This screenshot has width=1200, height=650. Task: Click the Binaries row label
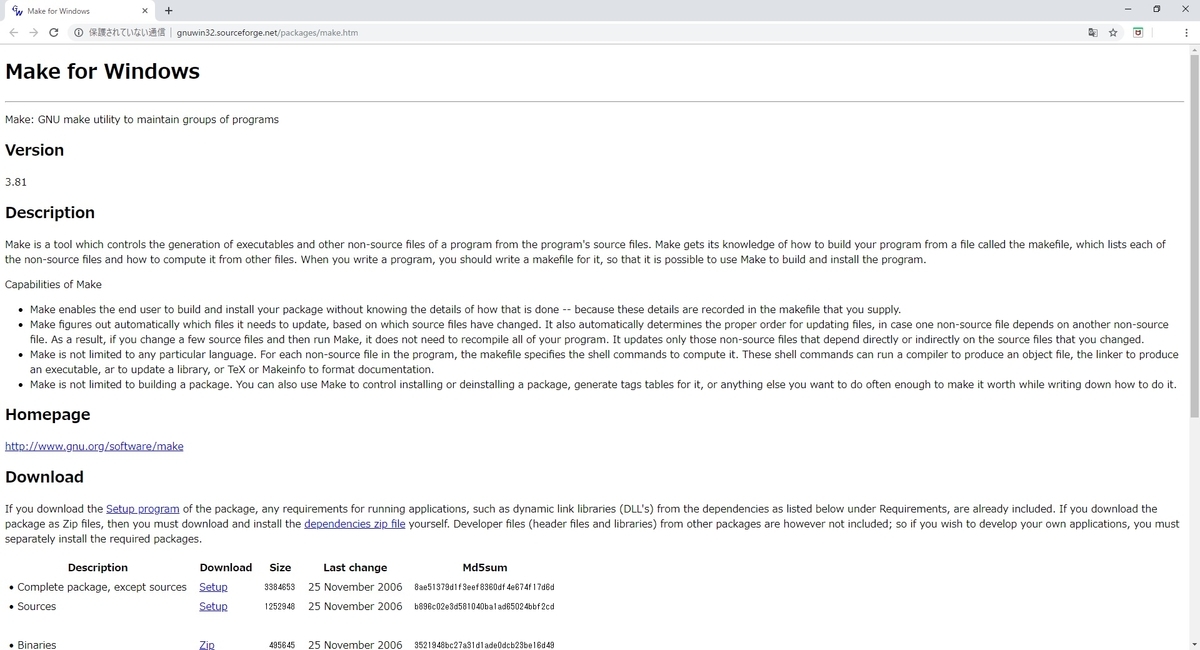37,644
